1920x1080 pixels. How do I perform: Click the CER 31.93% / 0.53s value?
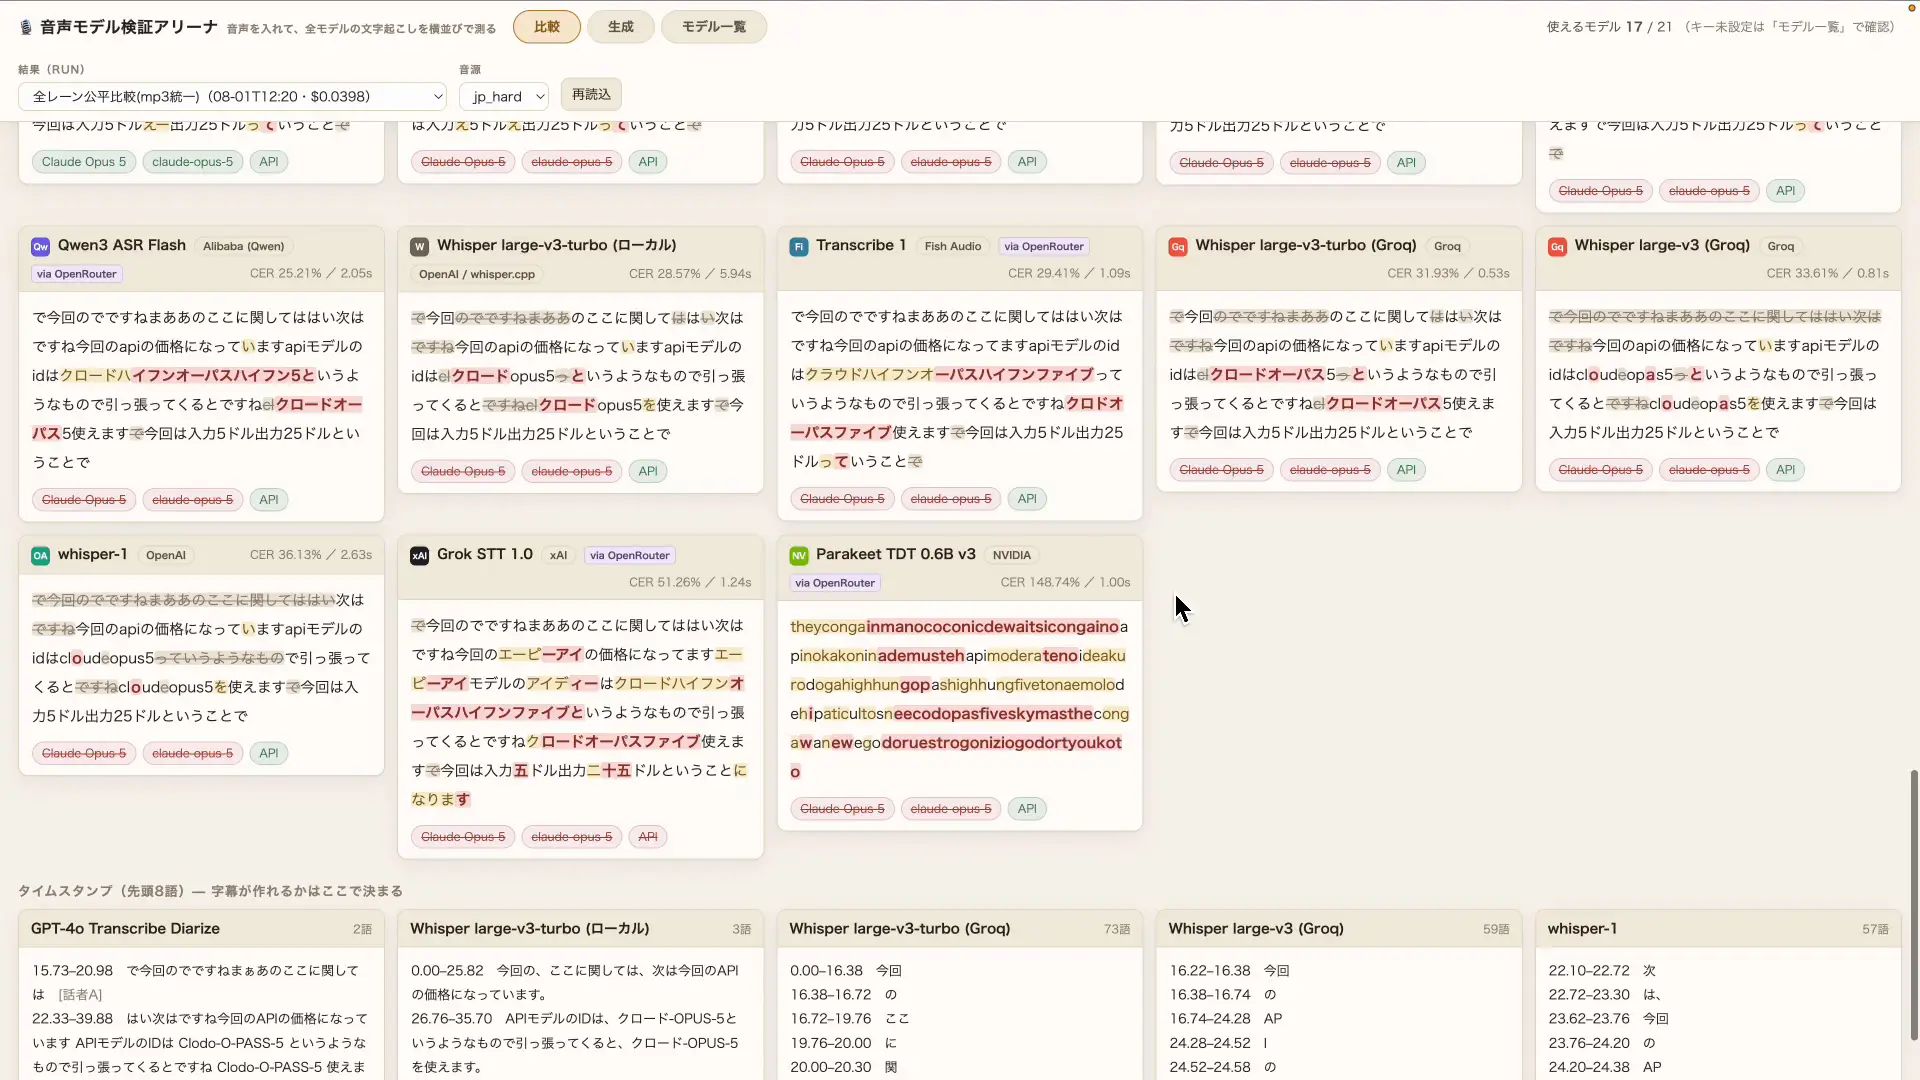(1448, 273)
